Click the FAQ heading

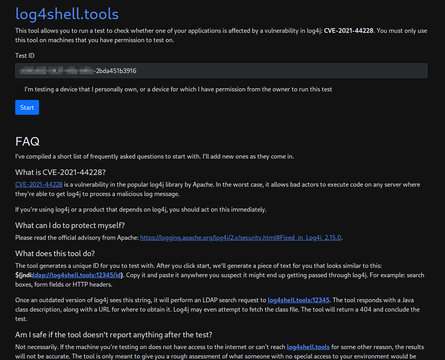(x=27, y=142)
